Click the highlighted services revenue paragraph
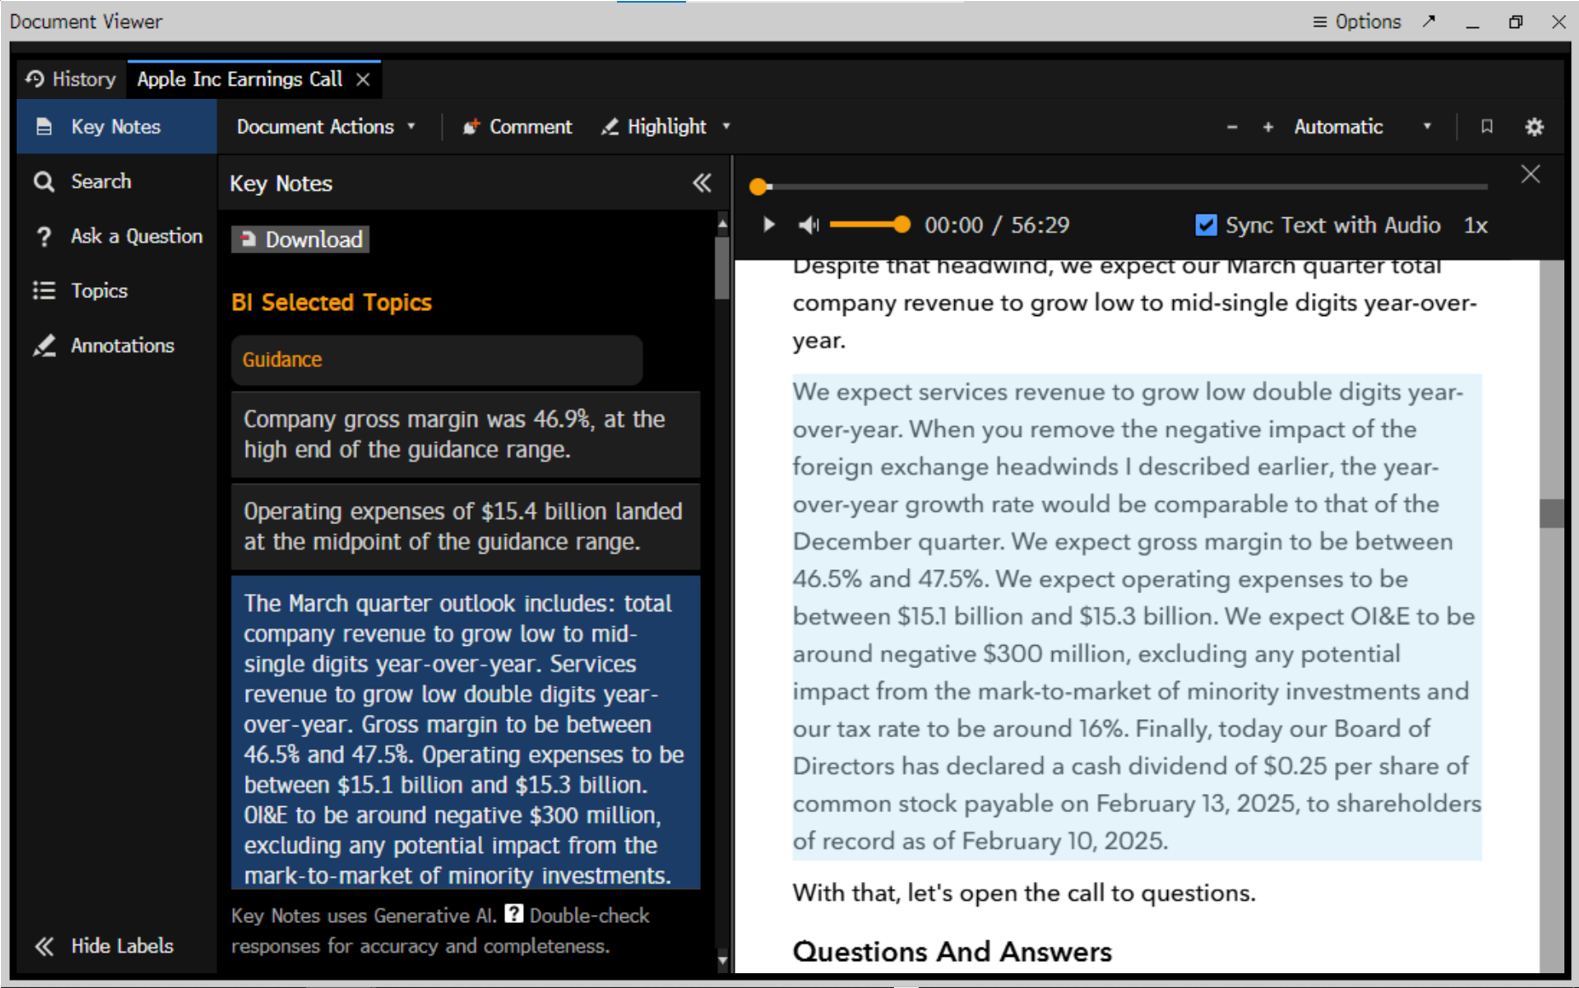Image resolution: width=1579 pixels, height=988 pixels. coord(1137,617)
